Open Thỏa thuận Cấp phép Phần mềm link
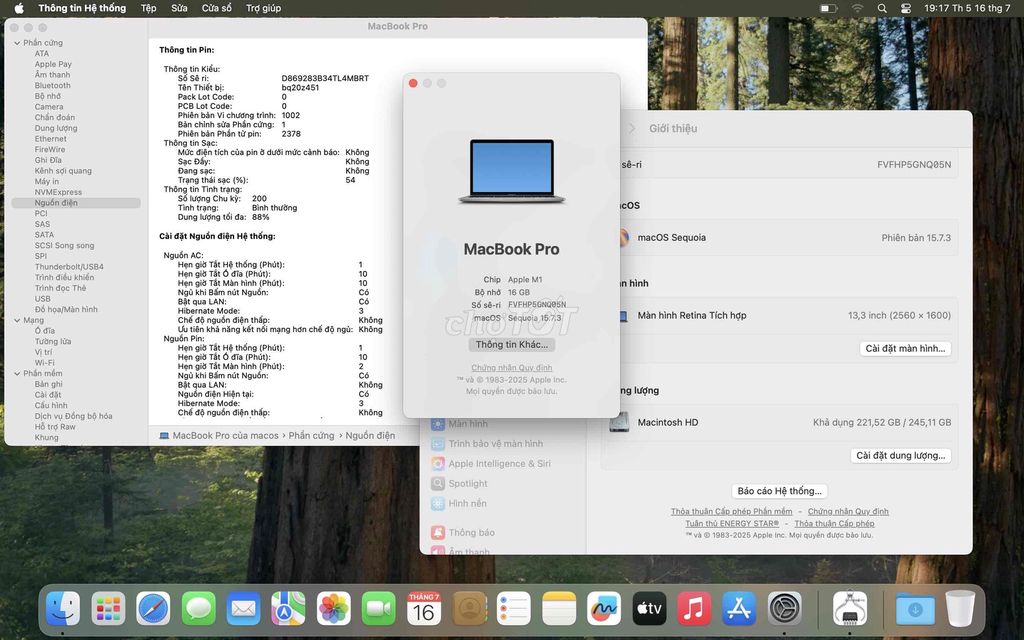 731,511
